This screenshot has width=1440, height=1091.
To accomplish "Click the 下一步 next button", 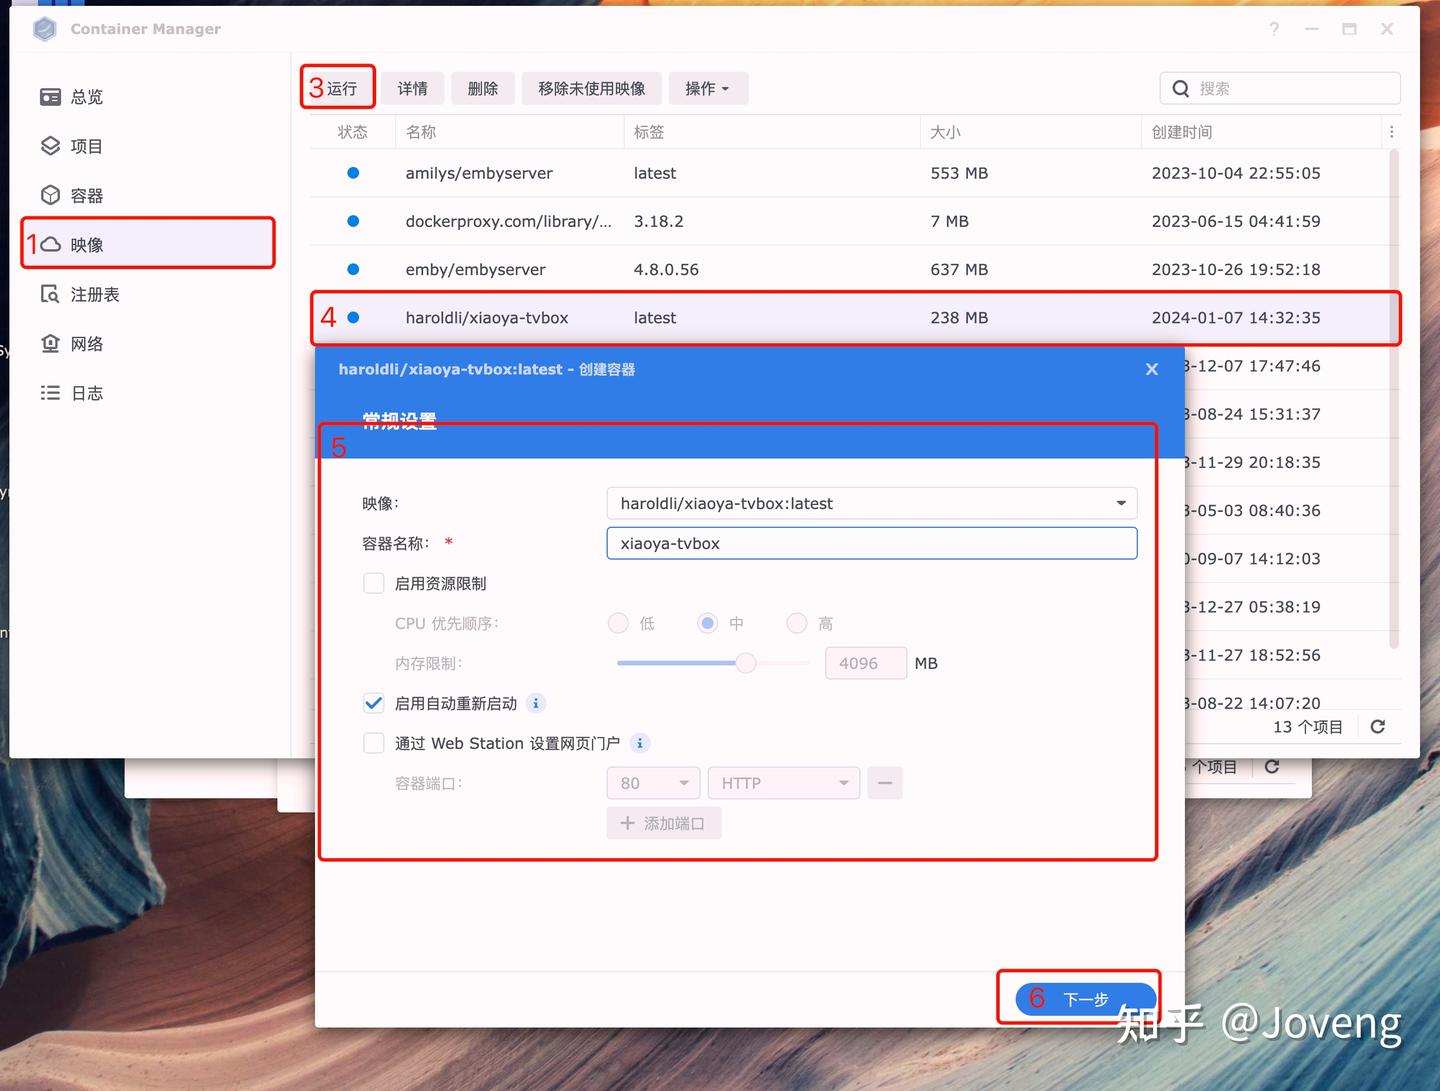I will 1085,999.
